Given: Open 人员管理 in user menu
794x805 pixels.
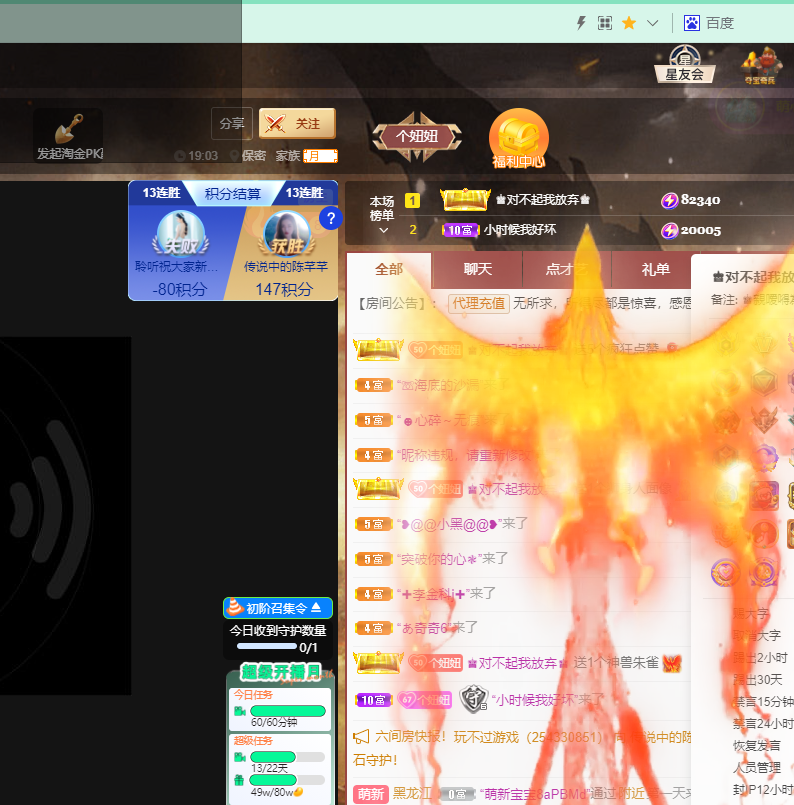Looking at the screenshot, I should click(757, 768).
